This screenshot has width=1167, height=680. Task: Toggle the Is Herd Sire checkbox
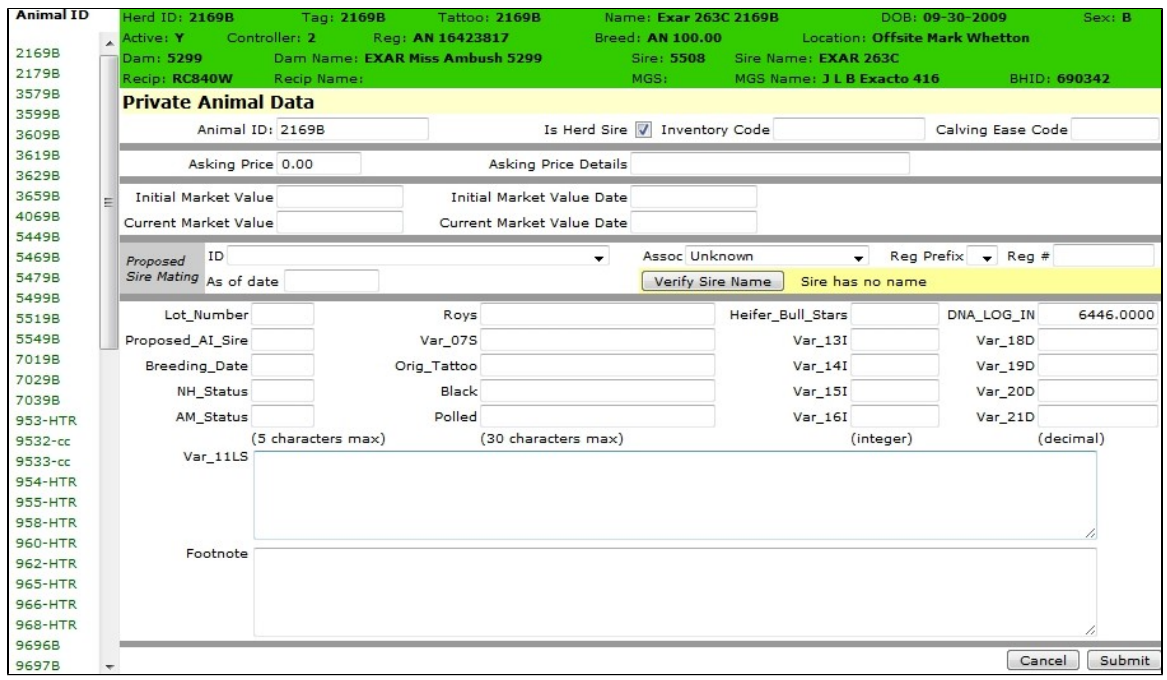(x=643, y=129)
